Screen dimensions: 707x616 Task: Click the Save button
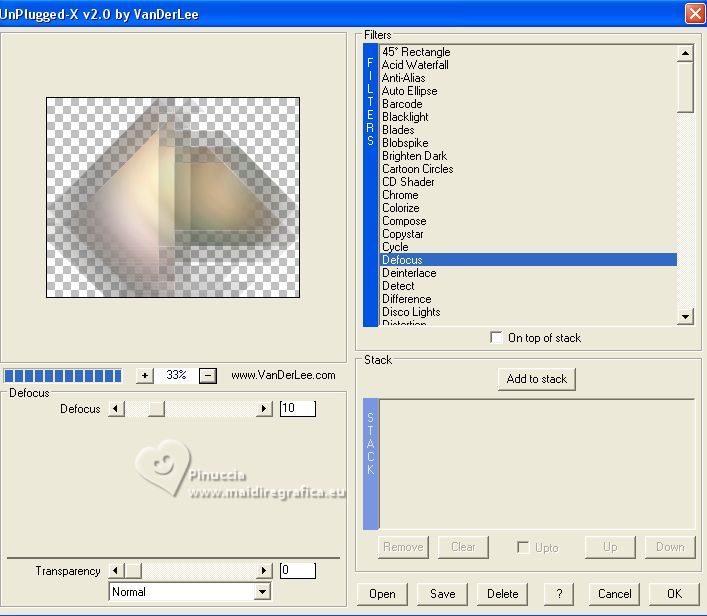coord(442,593)
